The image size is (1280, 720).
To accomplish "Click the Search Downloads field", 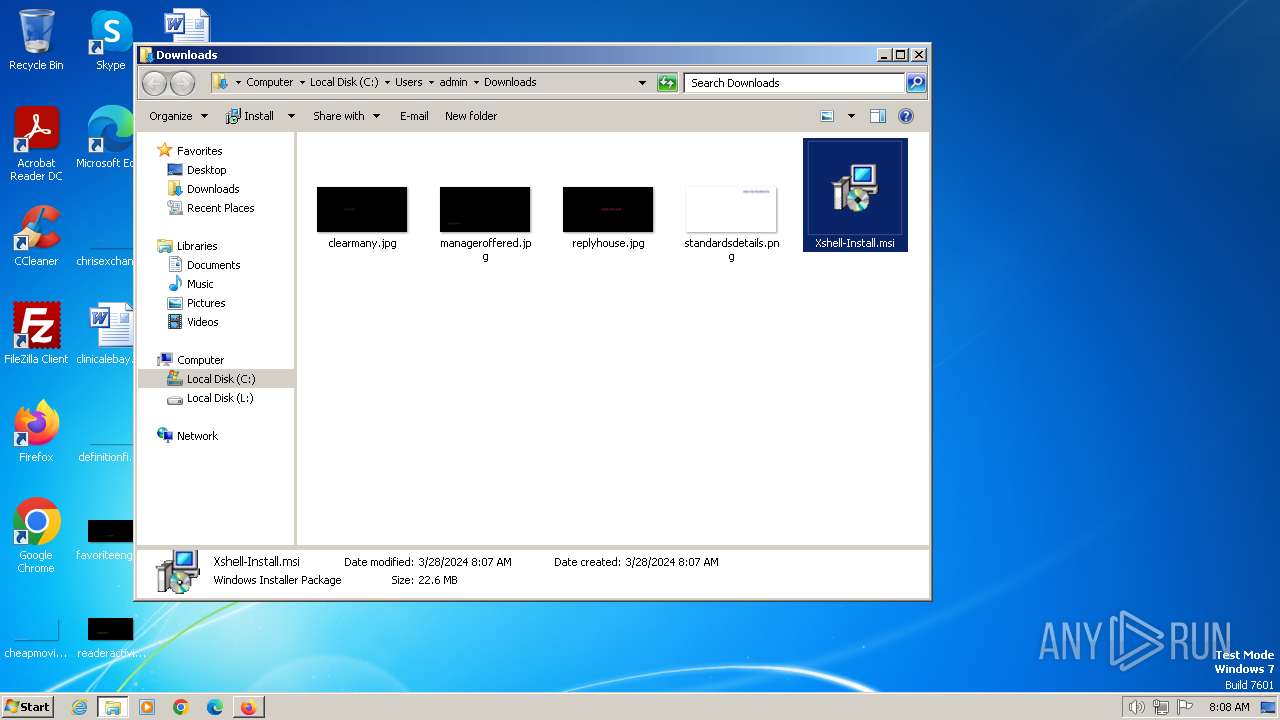I will point(795,83).
